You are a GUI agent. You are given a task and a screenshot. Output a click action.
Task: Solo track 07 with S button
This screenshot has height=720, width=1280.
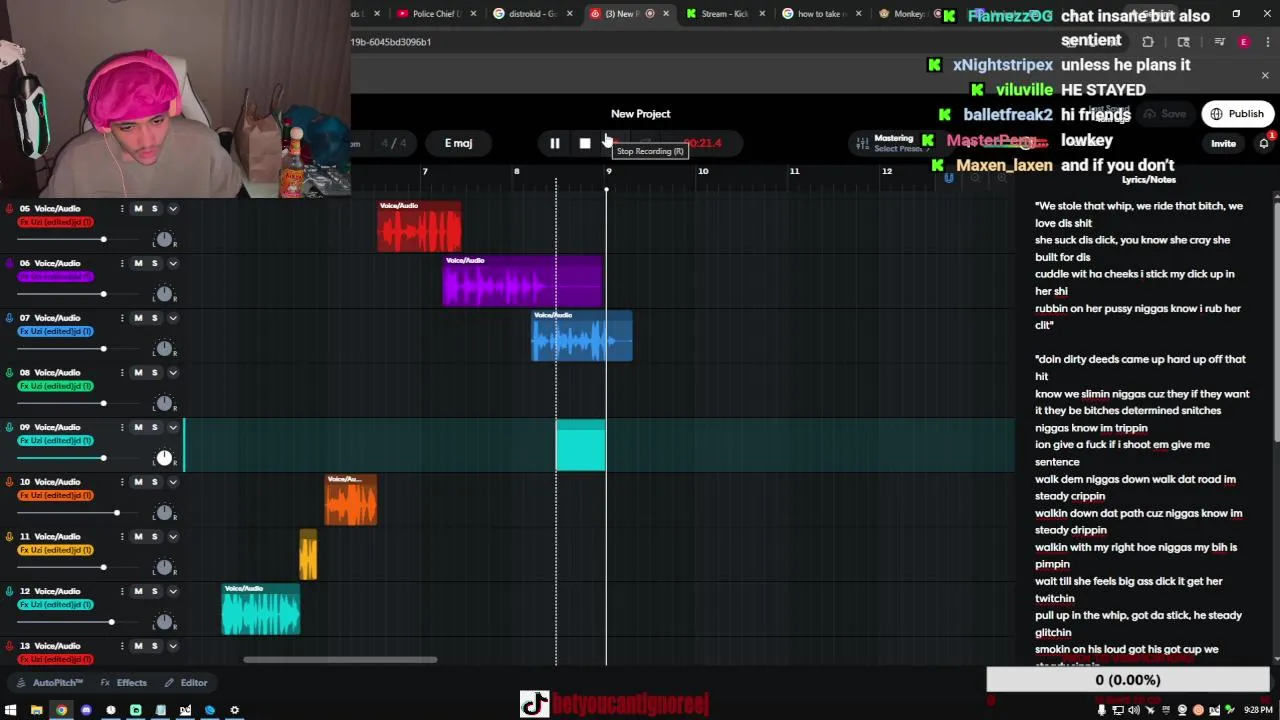click(154, 318)
